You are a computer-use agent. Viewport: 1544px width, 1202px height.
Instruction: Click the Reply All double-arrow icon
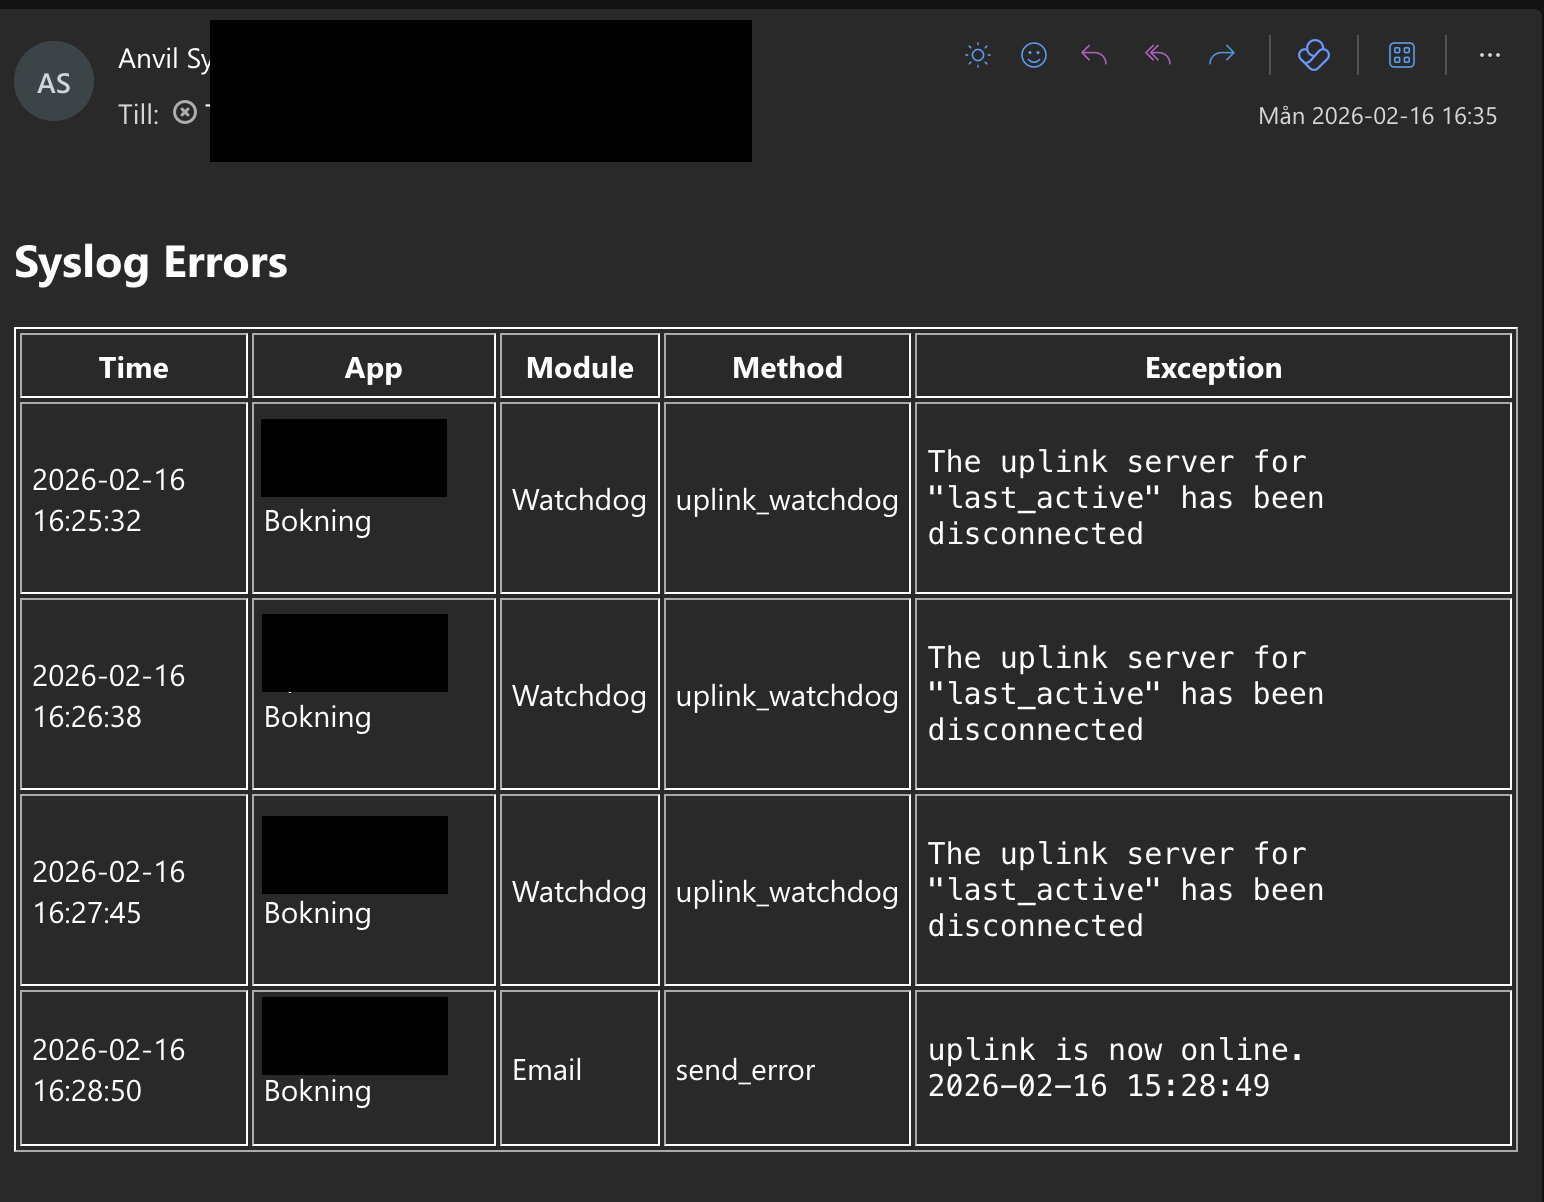coord(1158,55)
